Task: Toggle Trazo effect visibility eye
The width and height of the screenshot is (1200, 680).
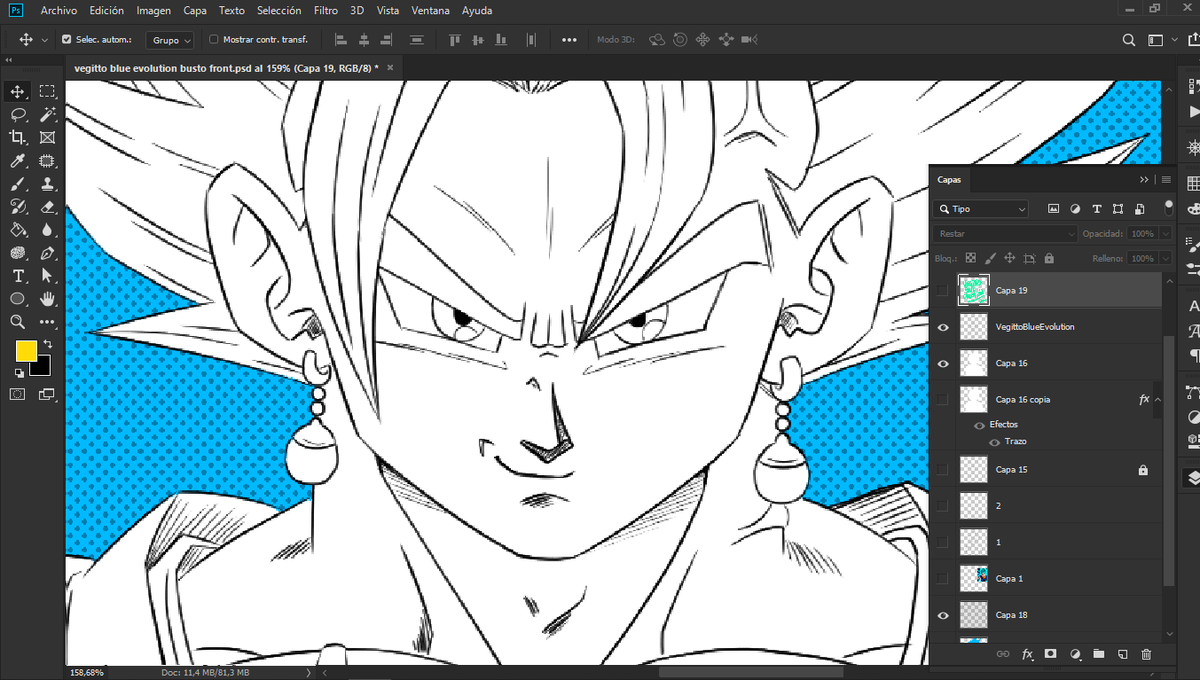Action: (994, 441)
